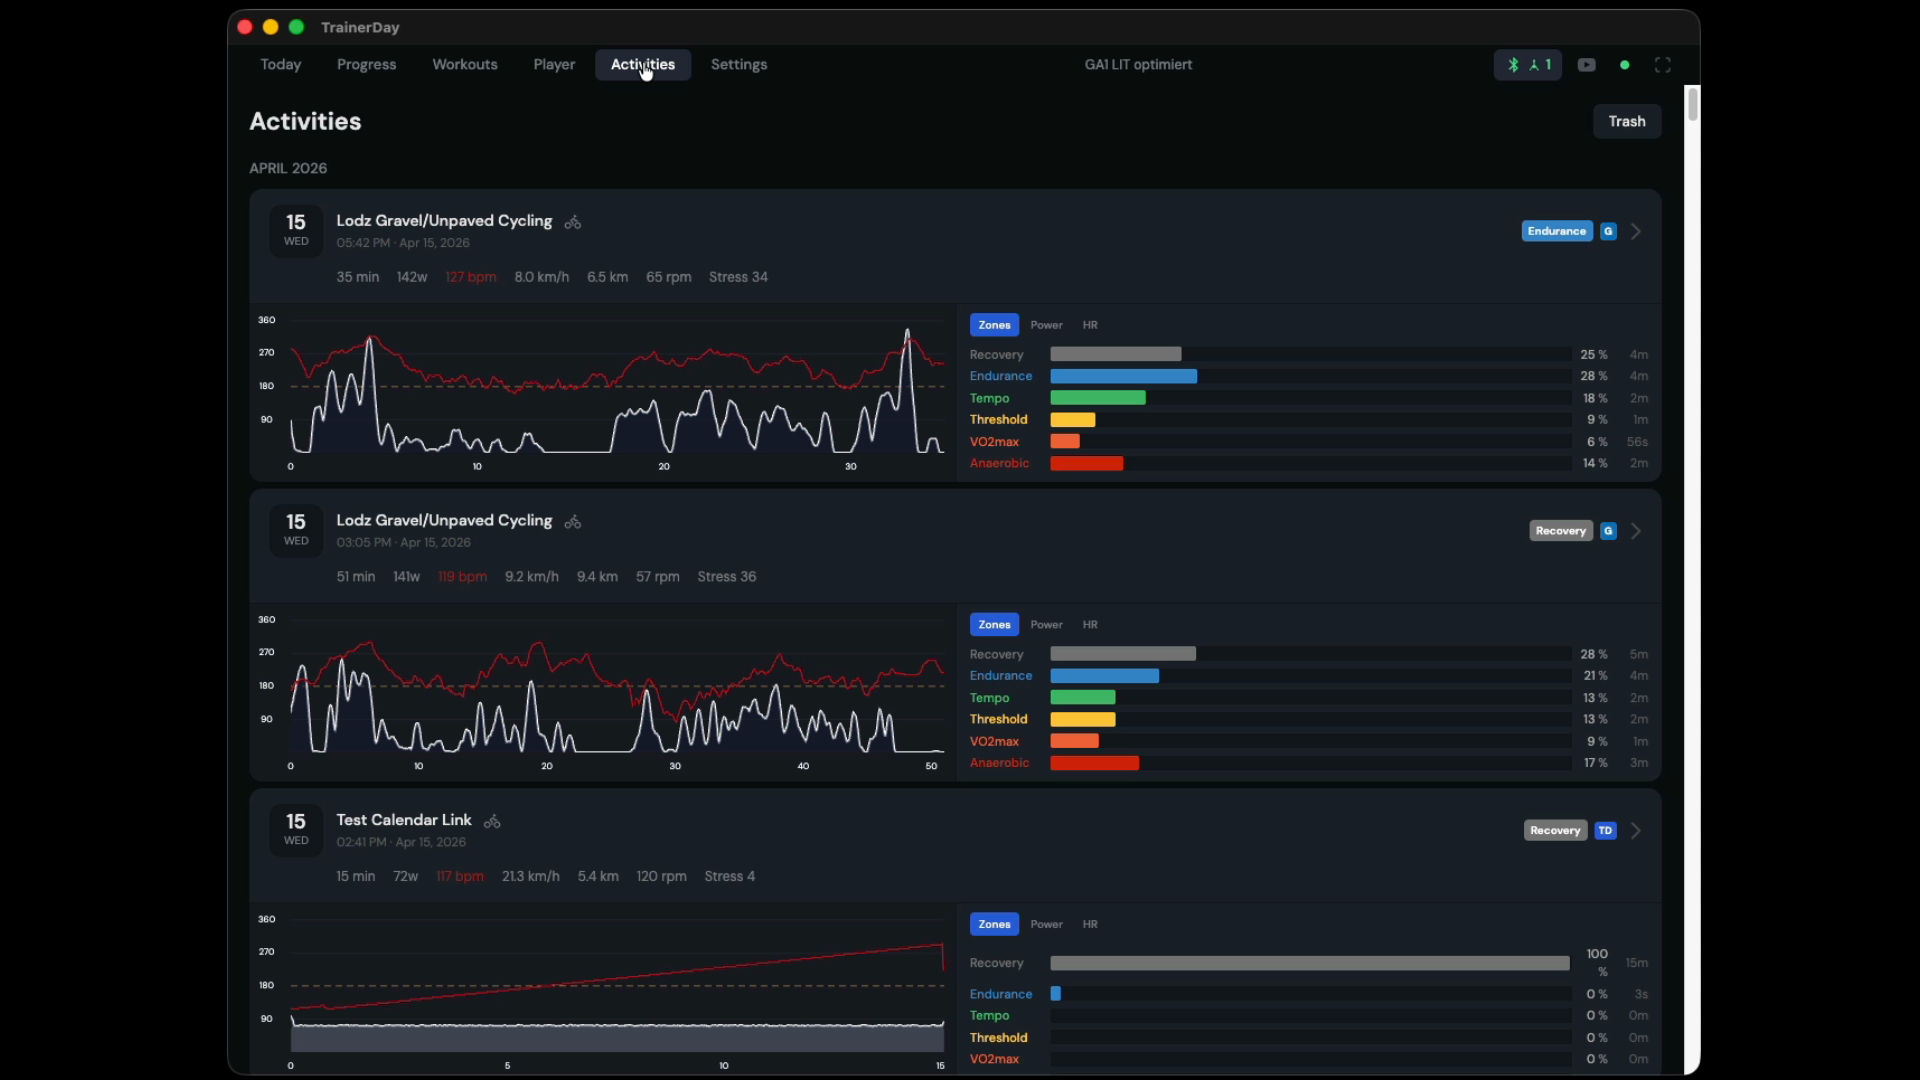This screenshot has width=1920, height=1080.
Task: Toggle the Endurance badge on first activity
Action: 1556,231
